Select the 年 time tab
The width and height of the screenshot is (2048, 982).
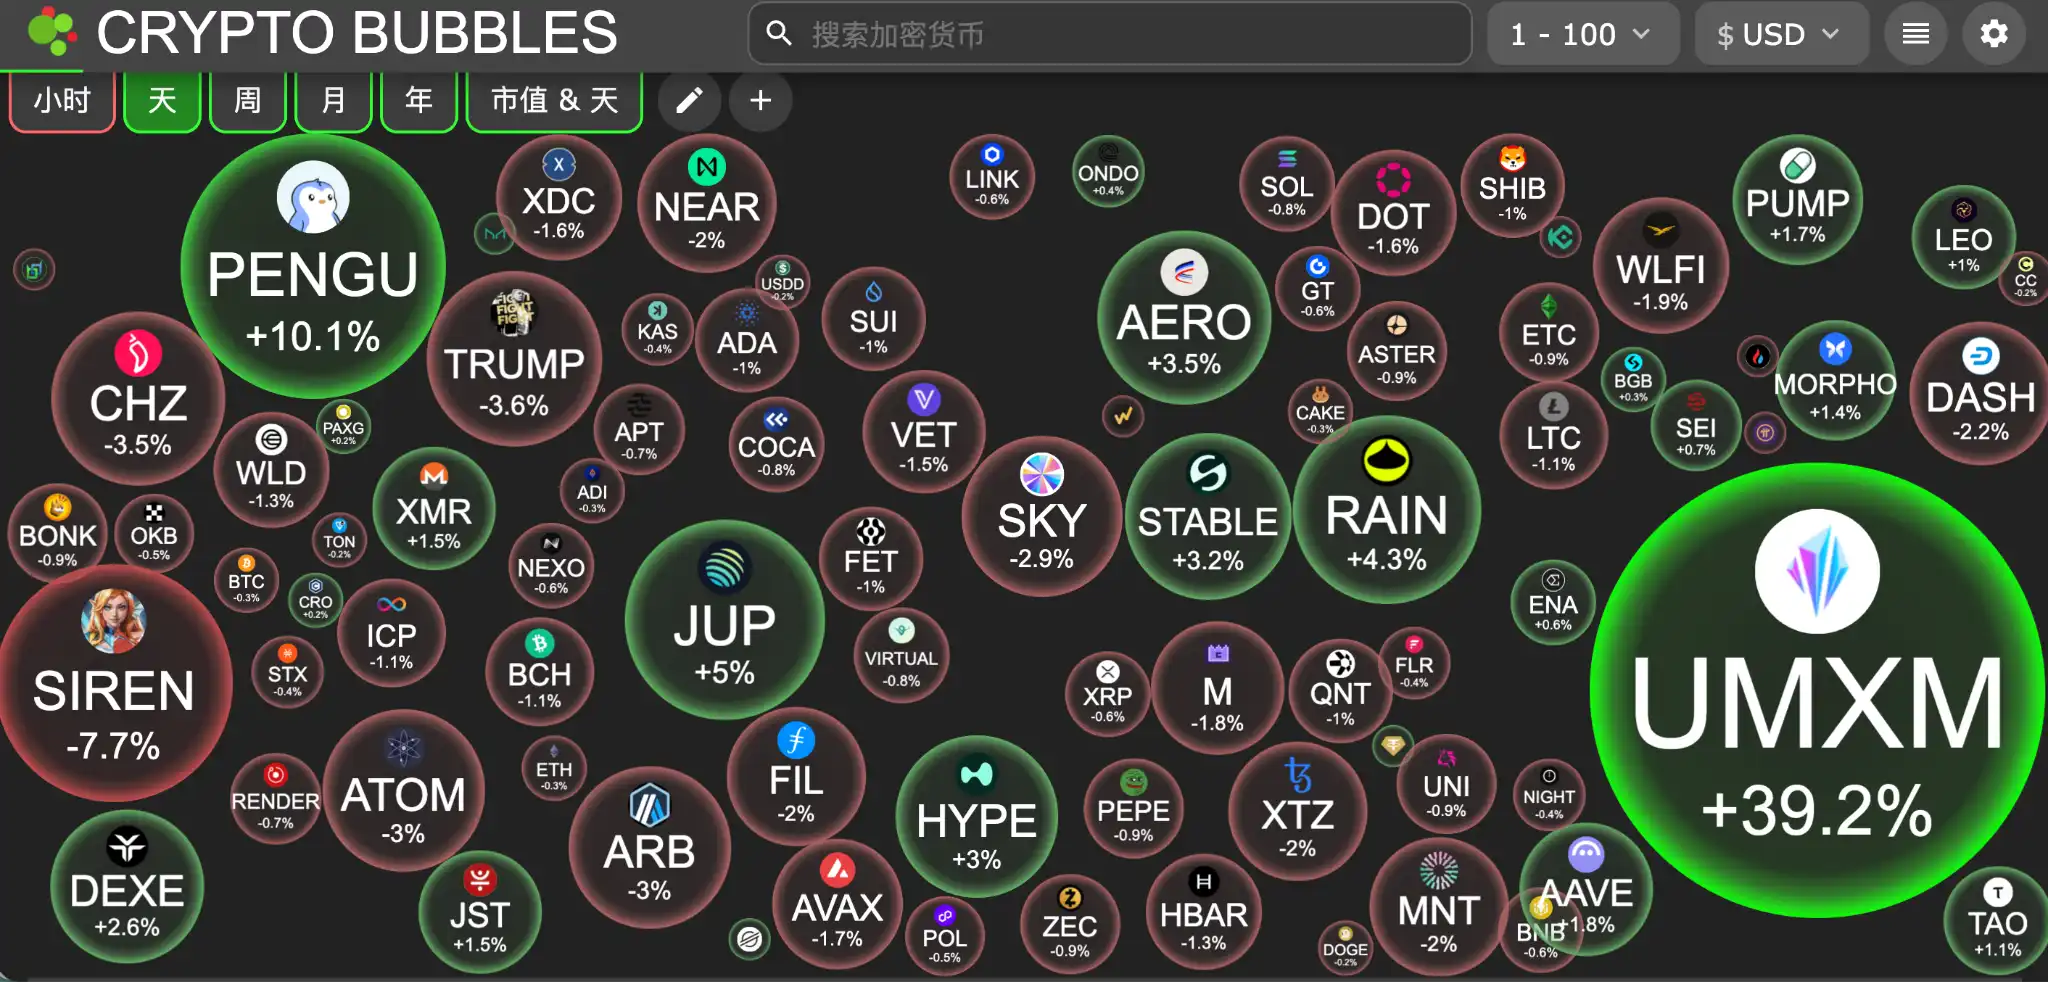click(419, 100)
